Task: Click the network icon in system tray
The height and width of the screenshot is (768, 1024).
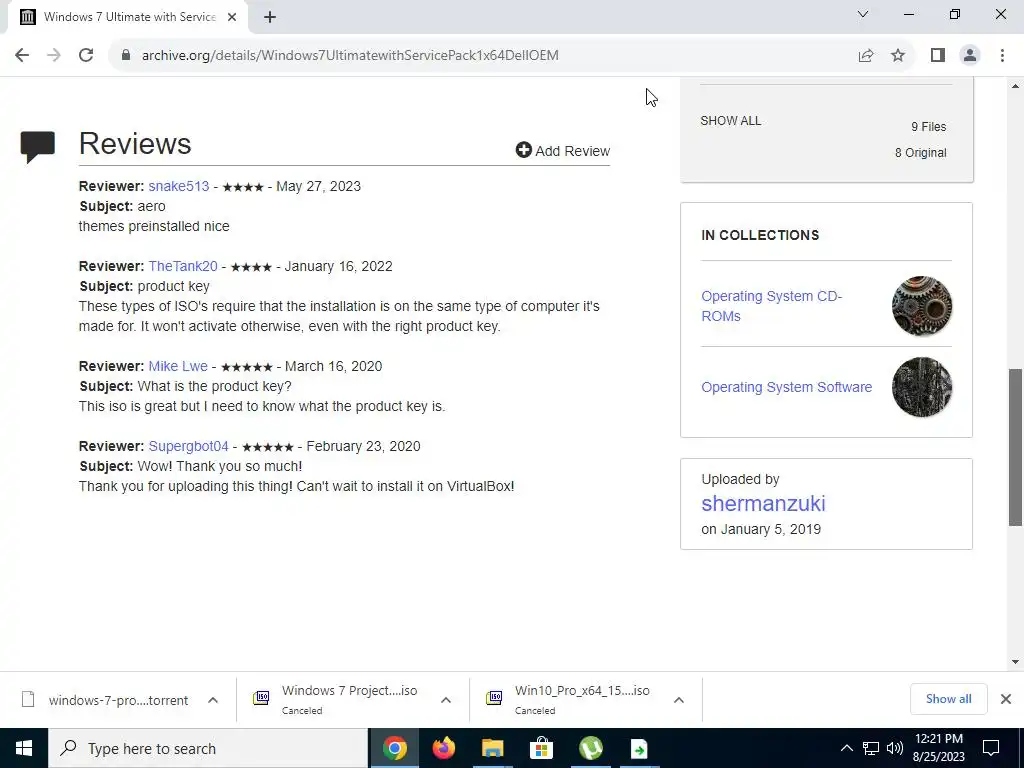Action: (871, 748)
